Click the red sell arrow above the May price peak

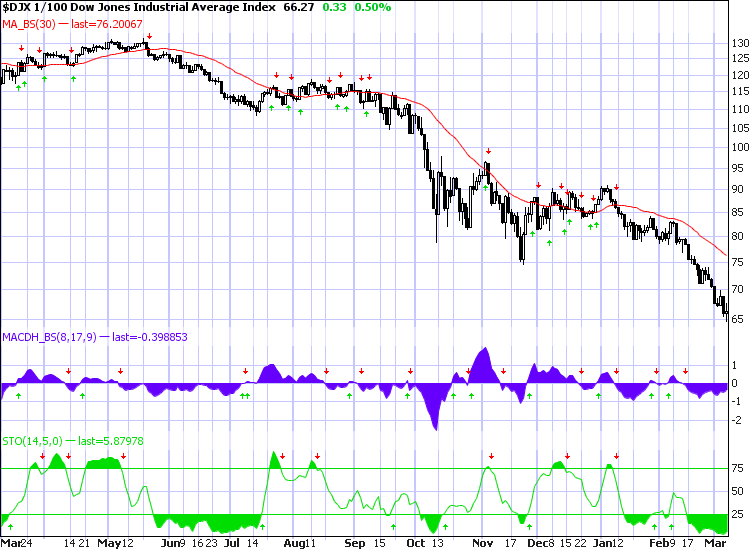pyautogui.click(x=149, y=38)
